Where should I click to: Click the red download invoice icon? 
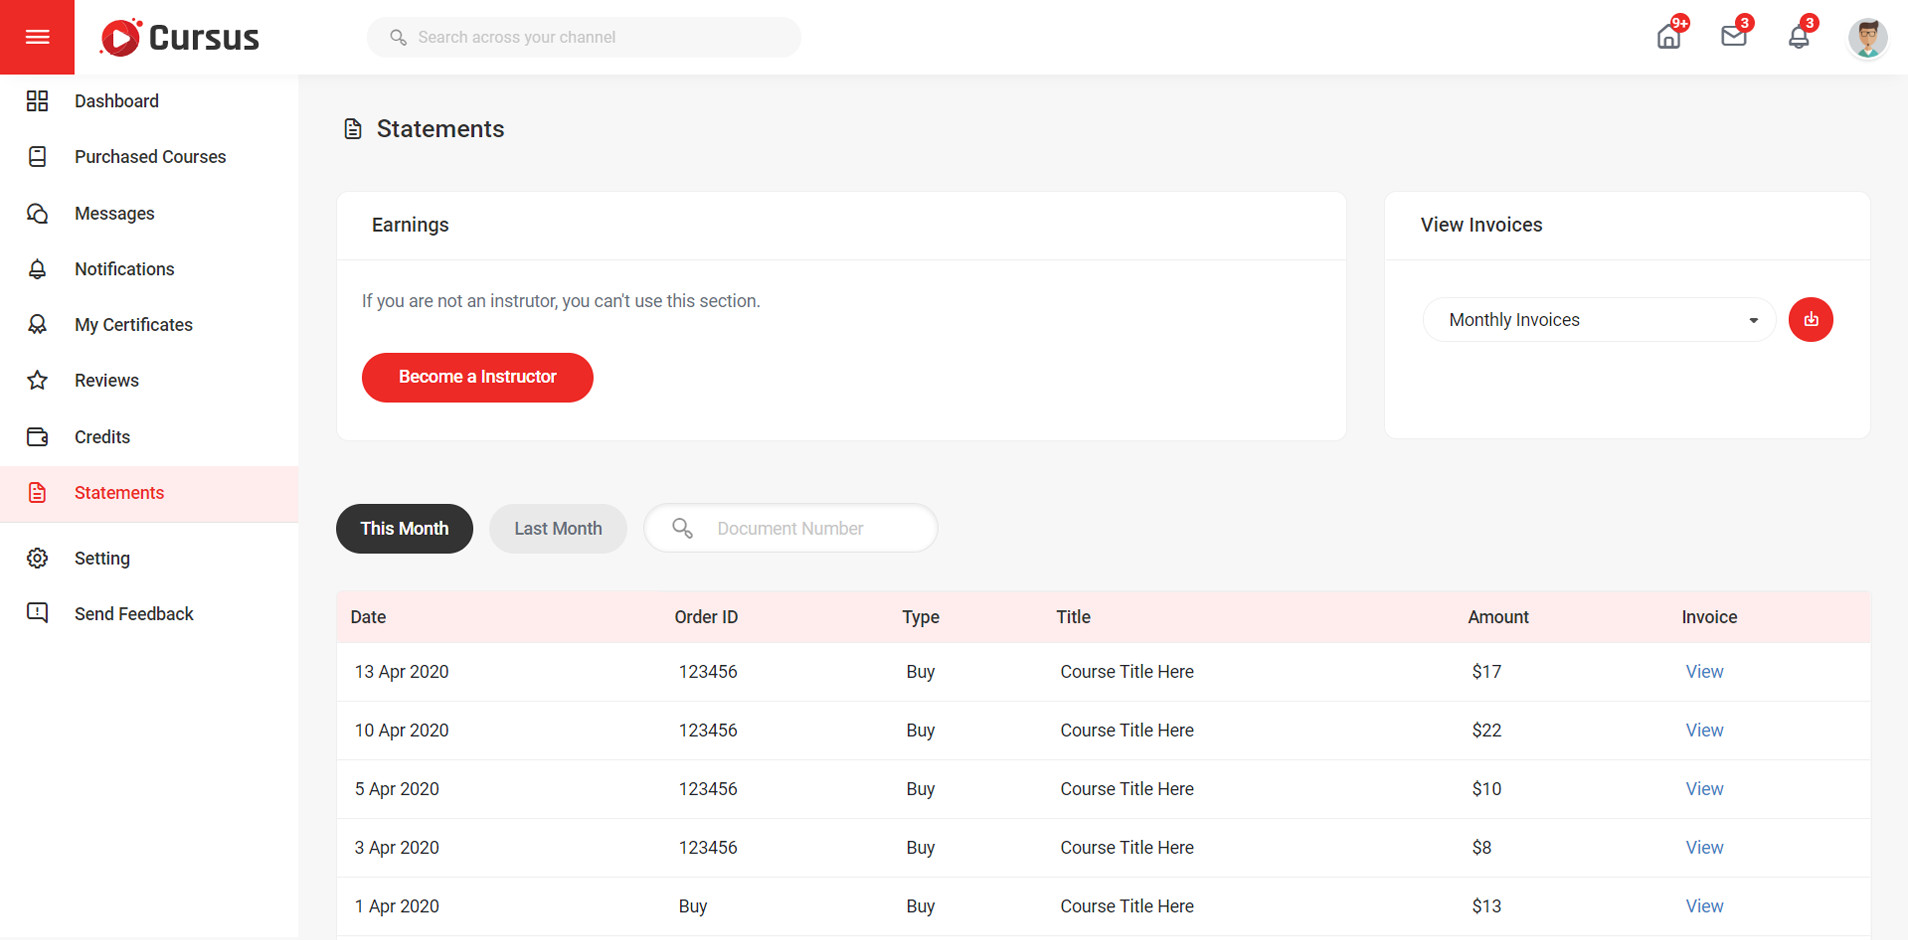tap(1810, 320)
